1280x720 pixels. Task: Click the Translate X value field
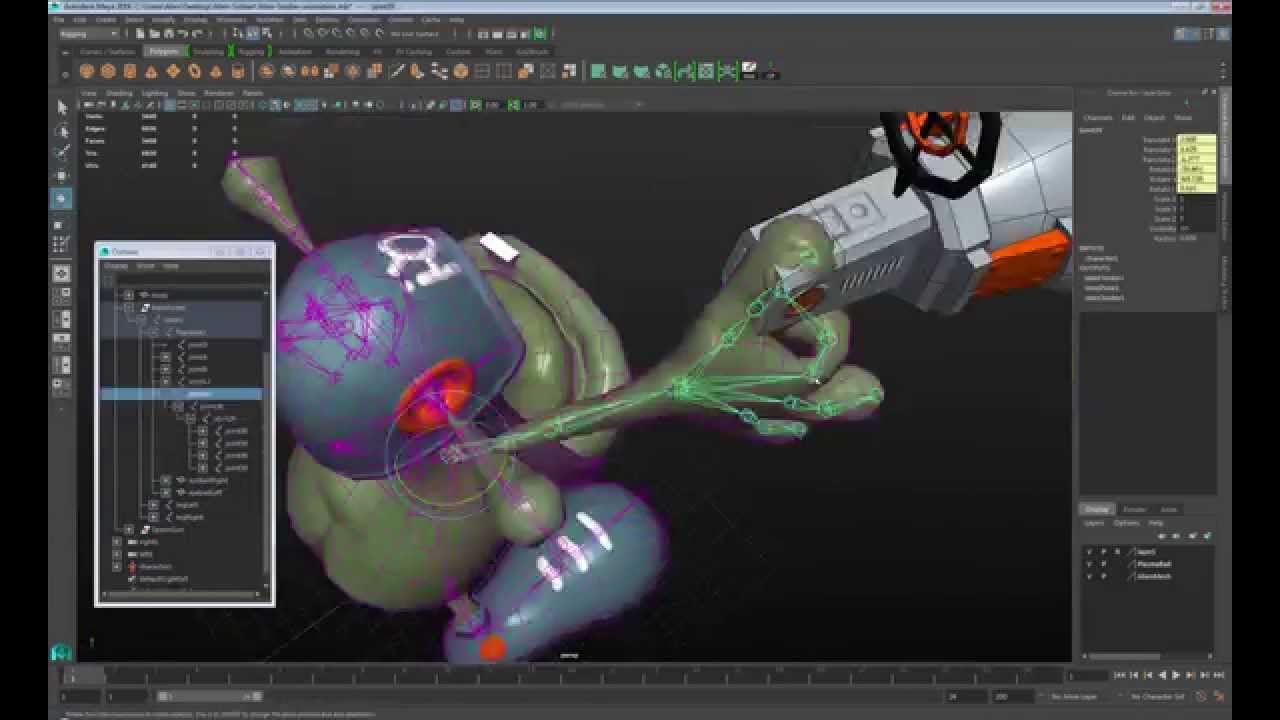pyautogui.click(x=1196, y=140)
